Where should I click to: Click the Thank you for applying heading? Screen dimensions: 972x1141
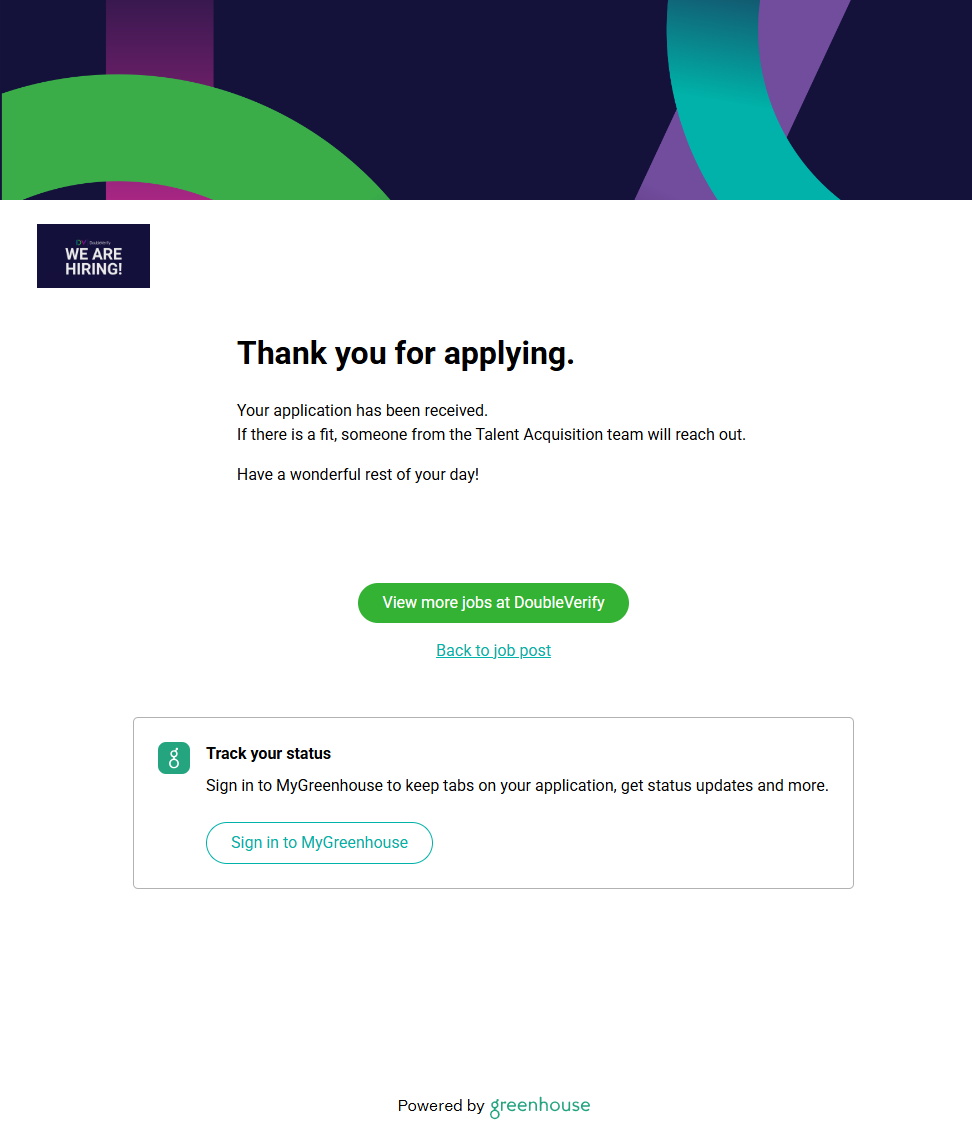[405, 353]
